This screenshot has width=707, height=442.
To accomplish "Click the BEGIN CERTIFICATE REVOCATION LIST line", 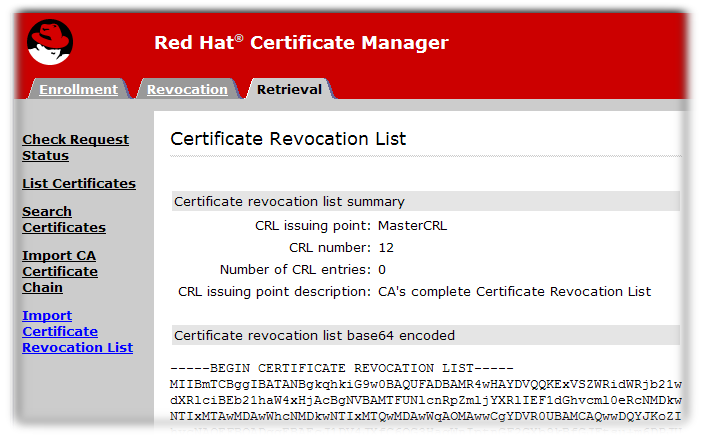I will pos(341,368).
